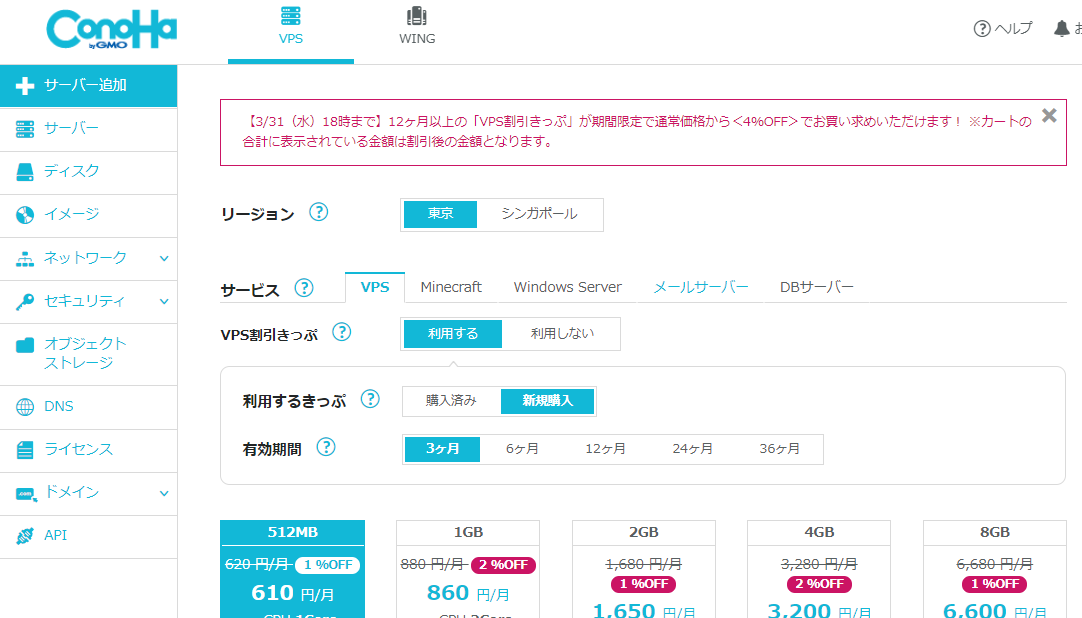
Task: Click the サーバー sidebar icon
Action: (x=25, y=129)
